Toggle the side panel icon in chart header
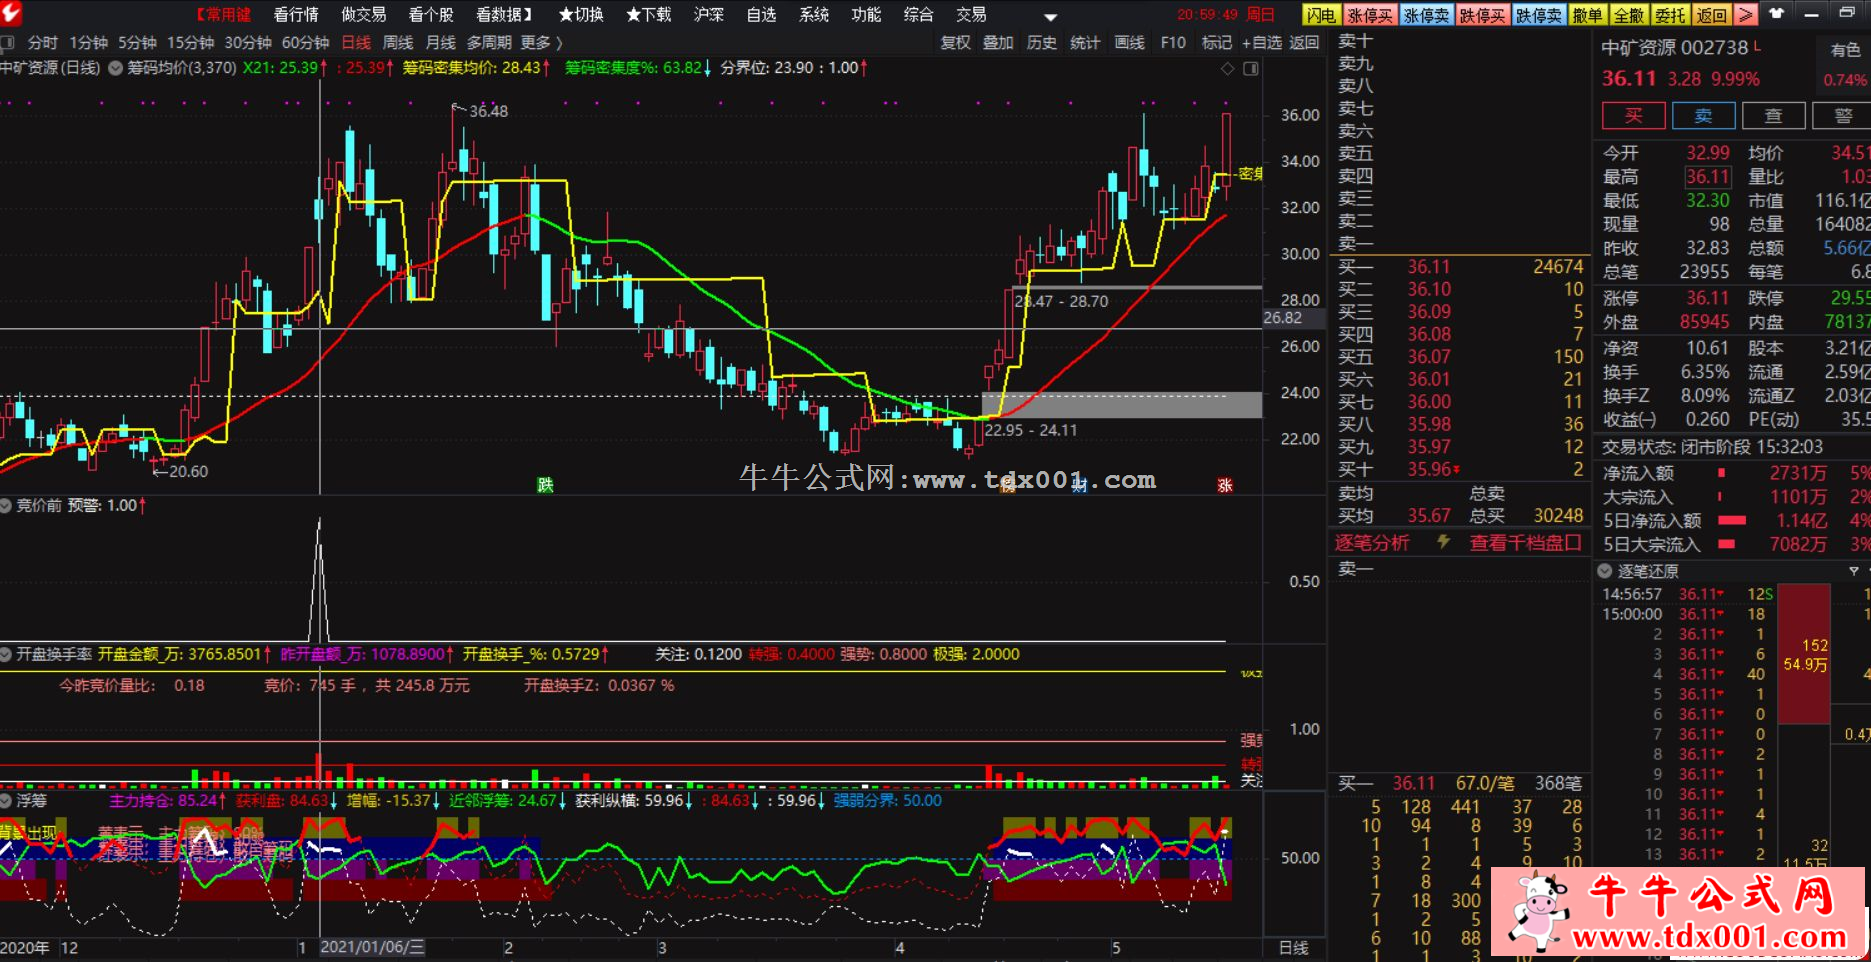The width and height of the screenshot is (1871, 962). point(1251,68)
